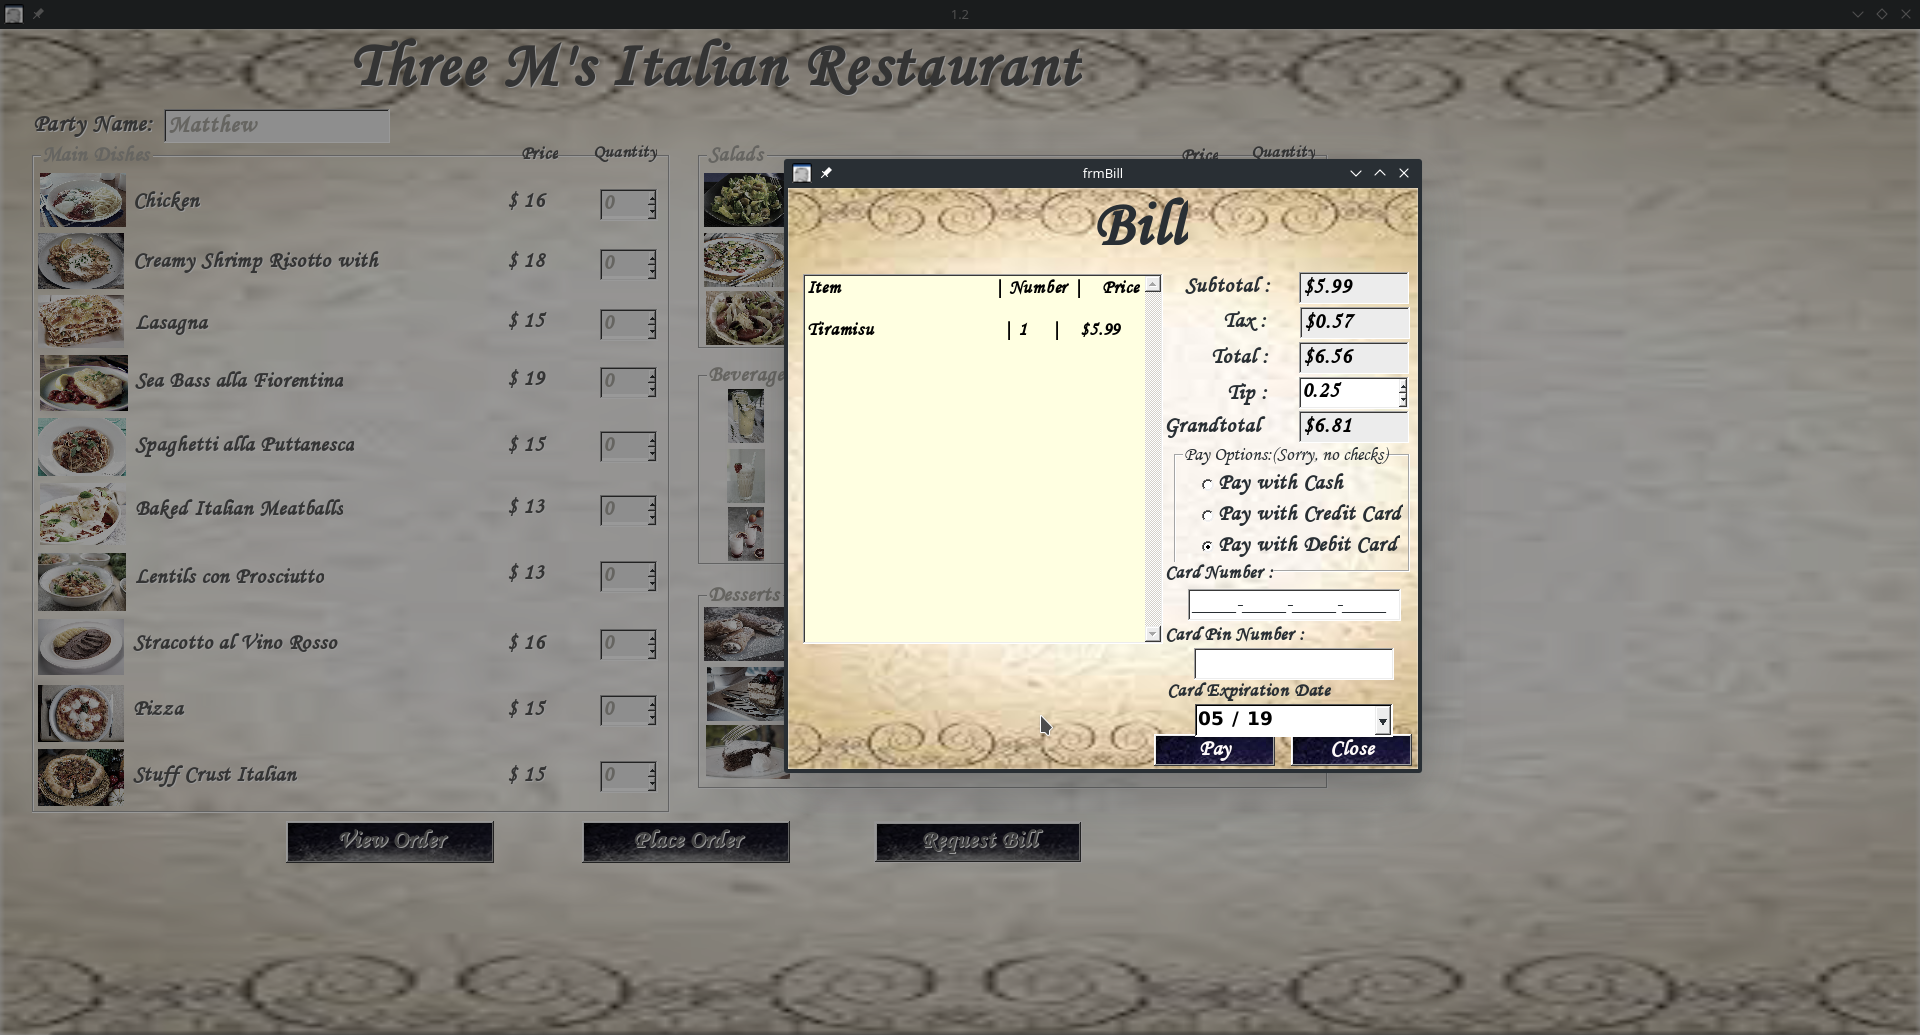Click the Stracotto al Vino Rosso quantity spinner
The height and width of the screenshot is (1035, 1920).
628,644
